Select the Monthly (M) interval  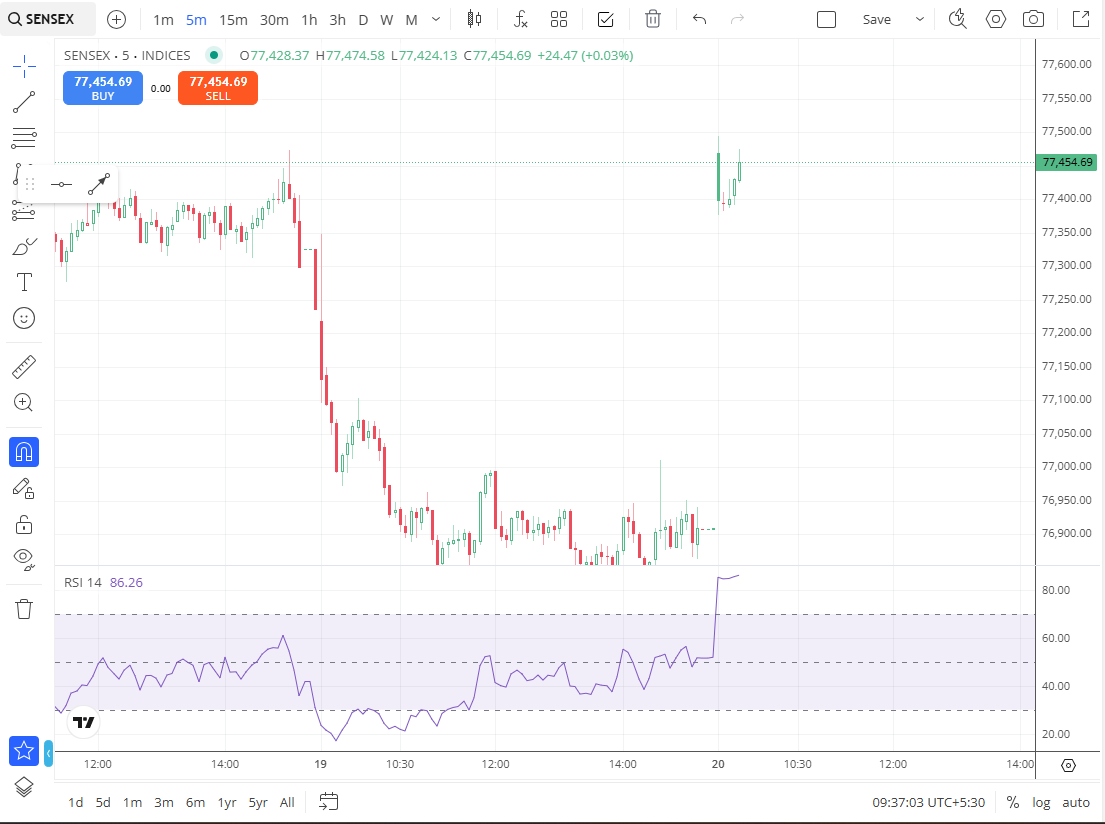click(412, 20)
